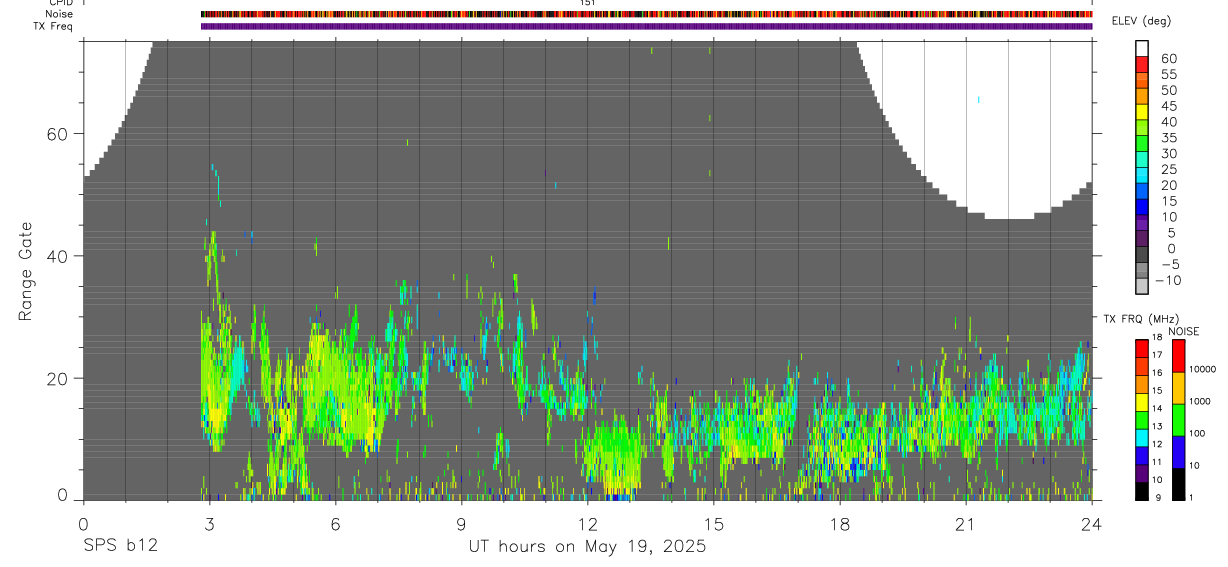Click the red 60 degree elevation swatch
This screenshot has height=567, width=1228.
pos(1141,63)
